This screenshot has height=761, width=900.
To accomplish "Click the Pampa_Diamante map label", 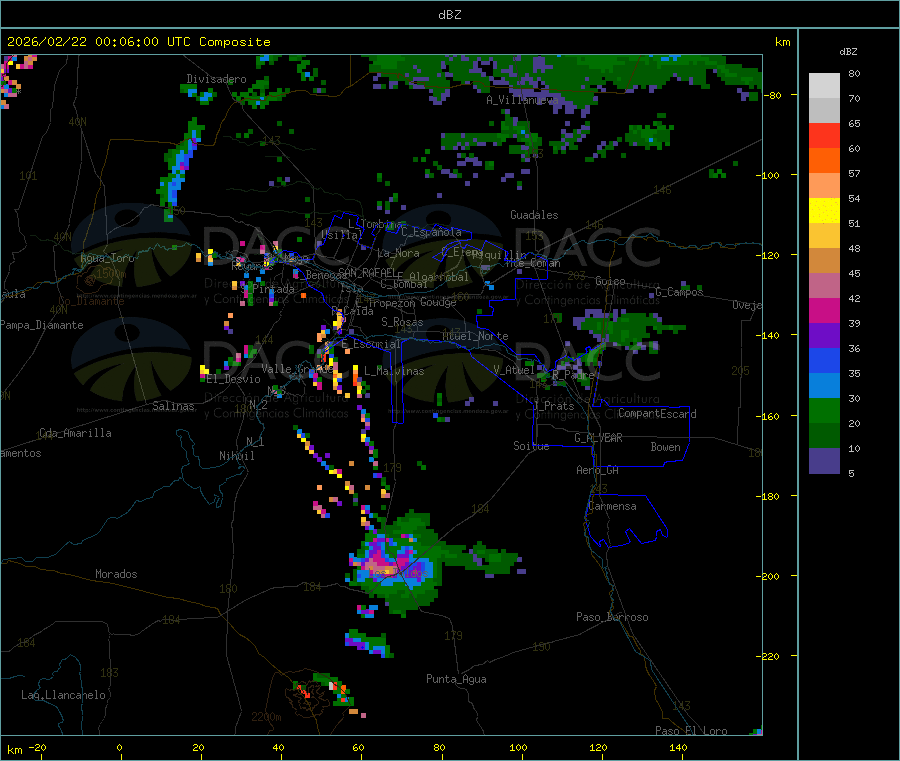I will [42, 325].
